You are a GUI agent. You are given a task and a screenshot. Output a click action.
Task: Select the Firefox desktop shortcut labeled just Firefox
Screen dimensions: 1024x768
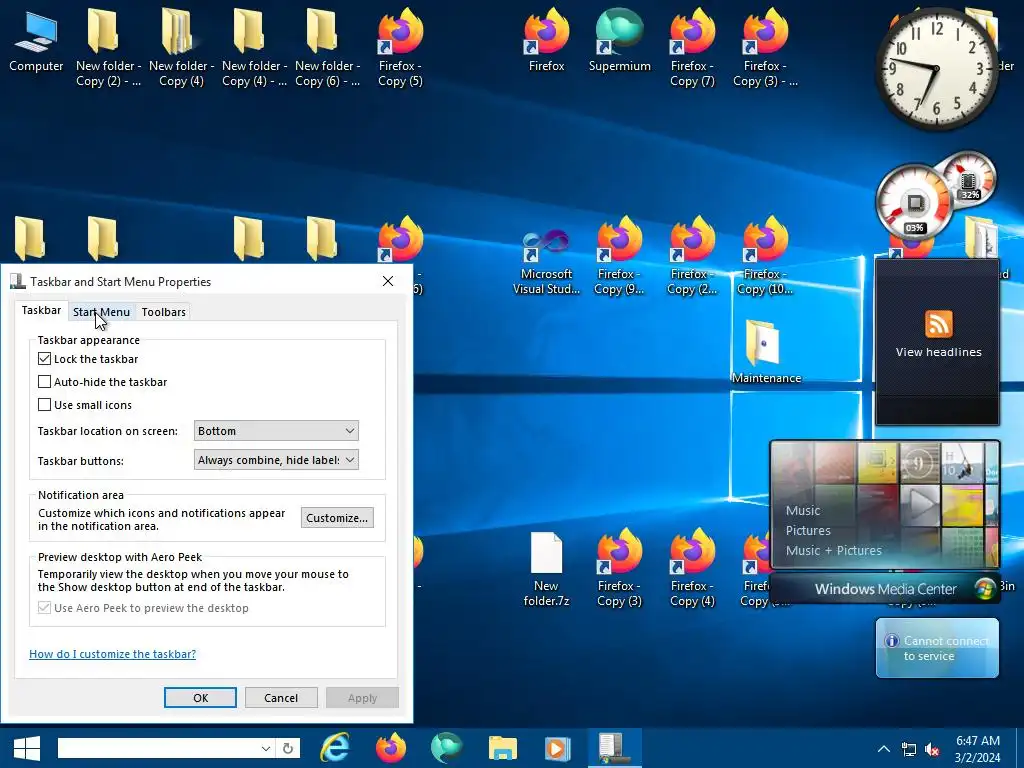pyautogui.click(x=547, y=42)
